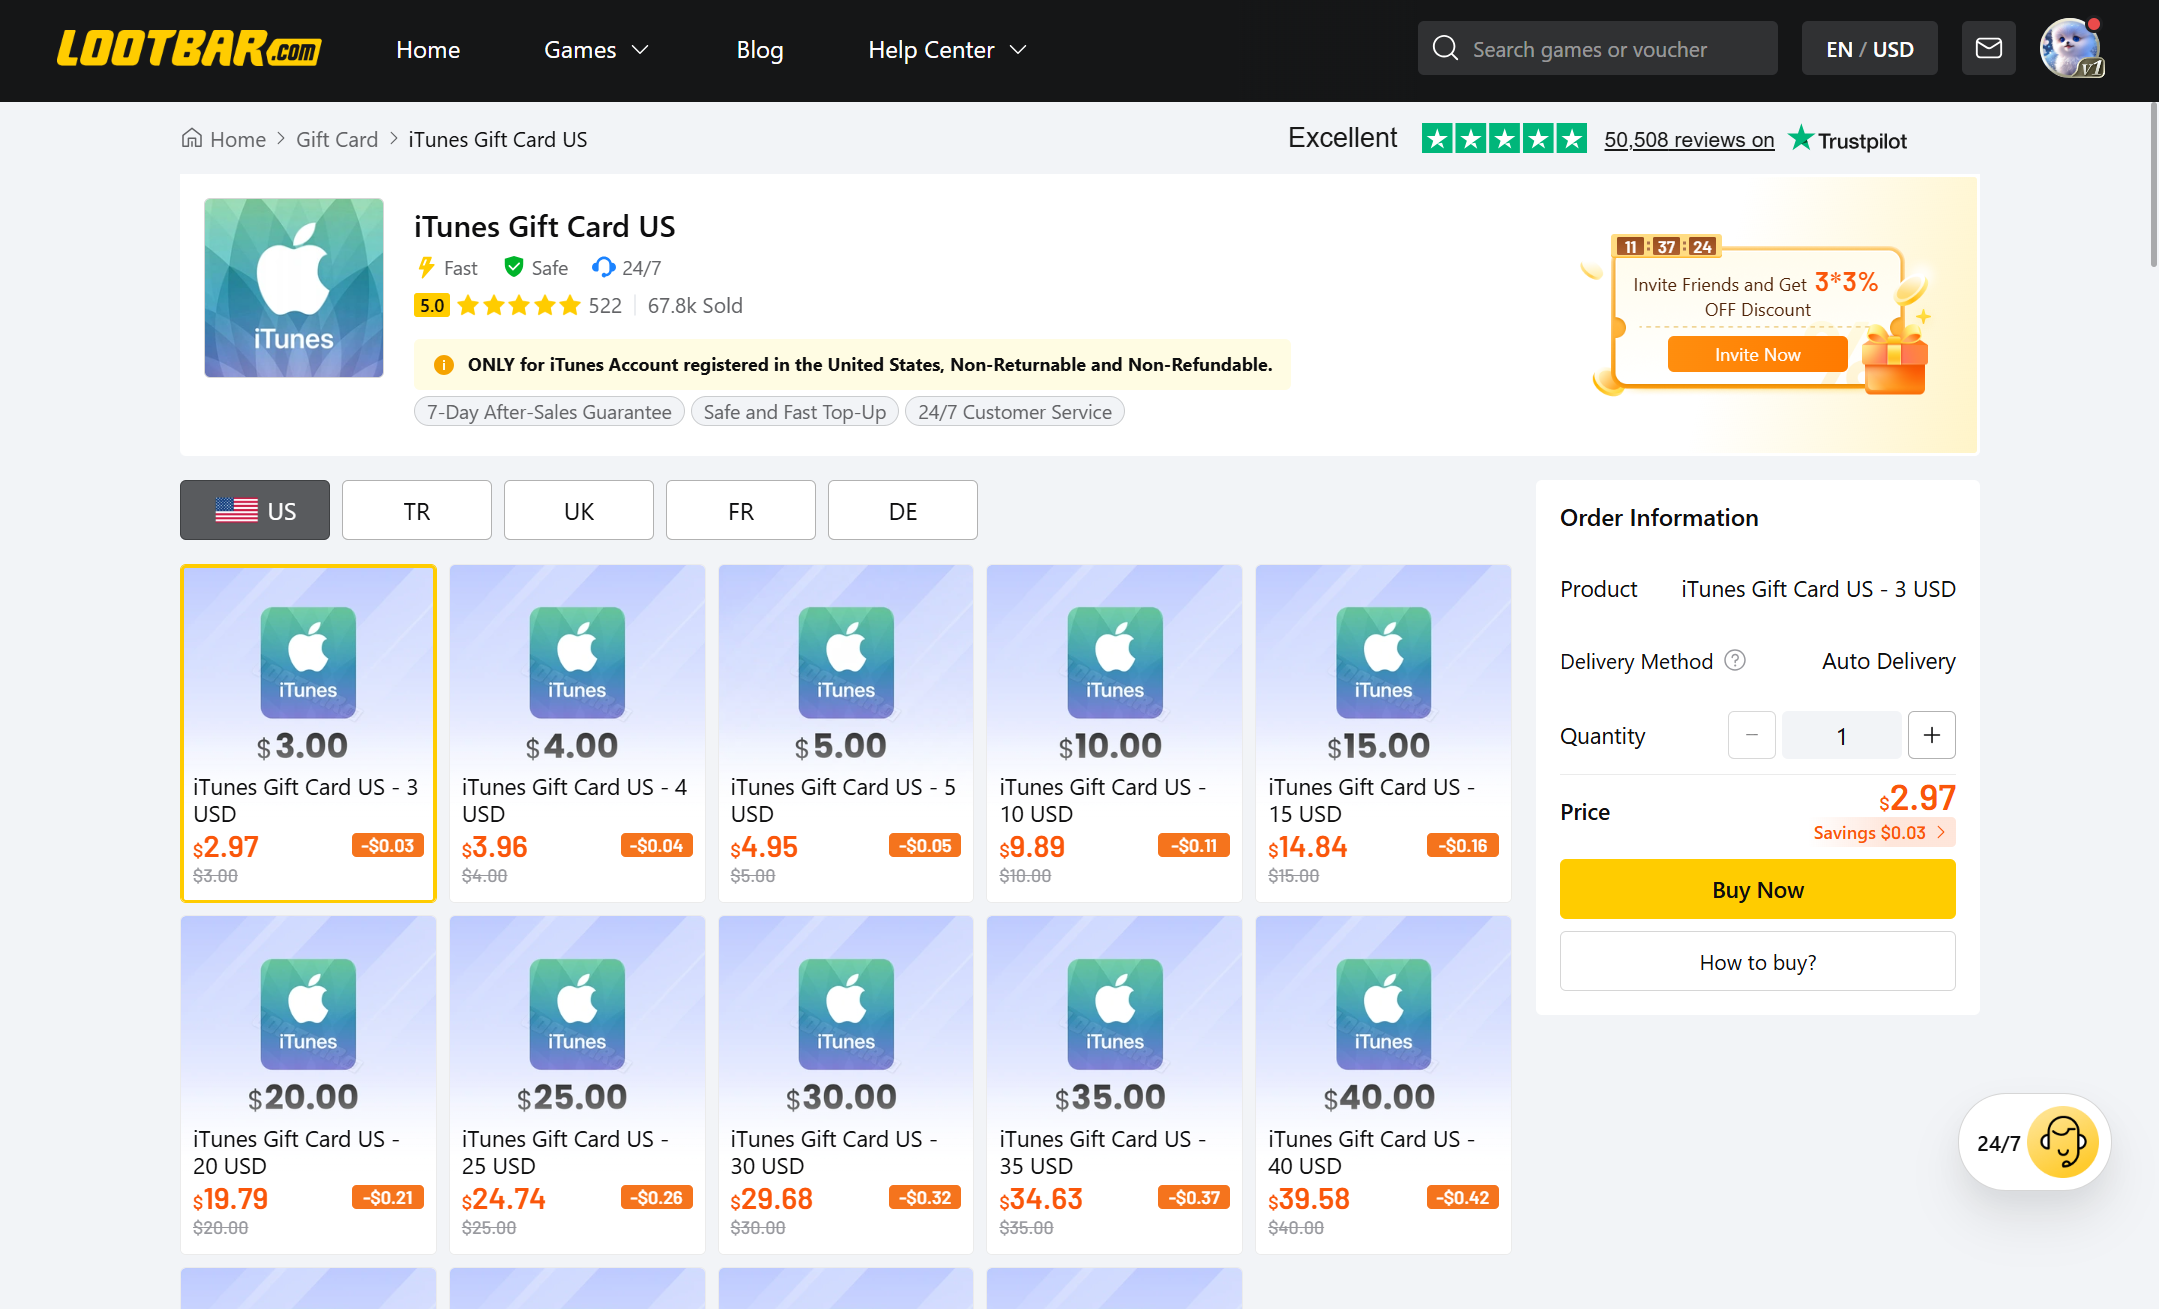Click the iTunes Gift Card US breadcrumb
The width and height of the screenshot is (2159, 1309).
(498, 139)
